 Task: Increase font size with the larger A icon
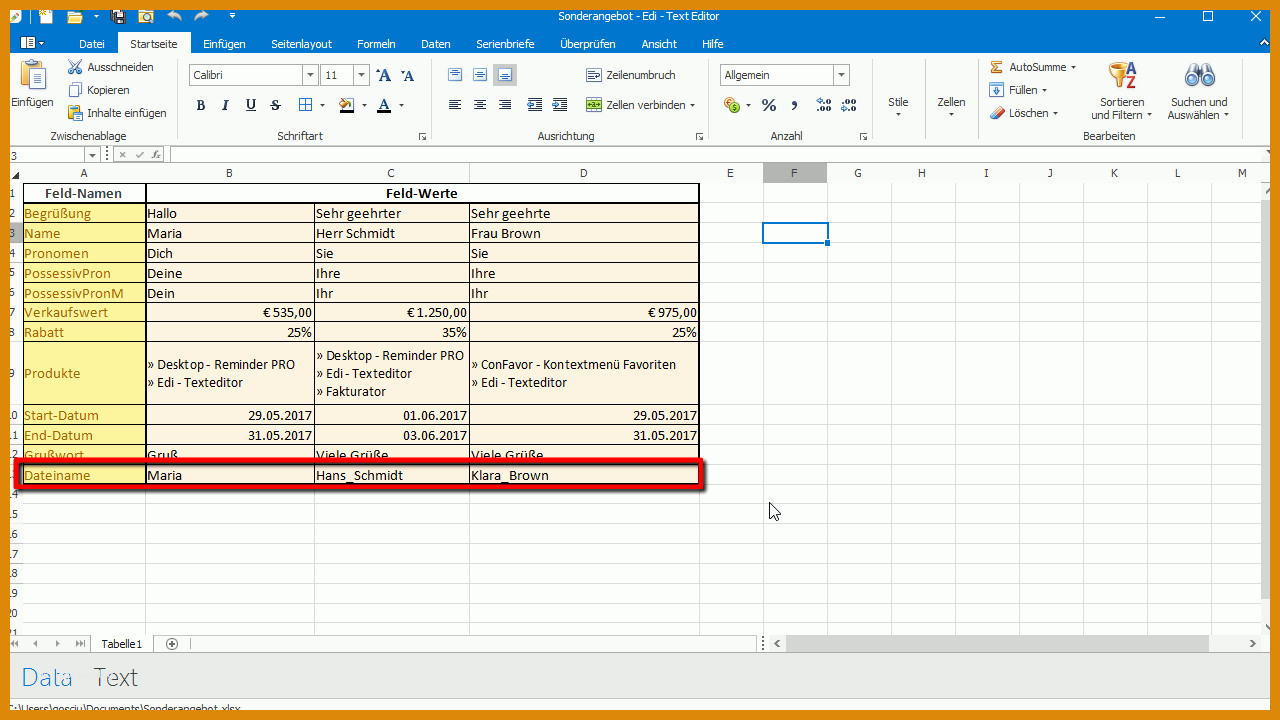pyautogui.click(x=384, y=75)
